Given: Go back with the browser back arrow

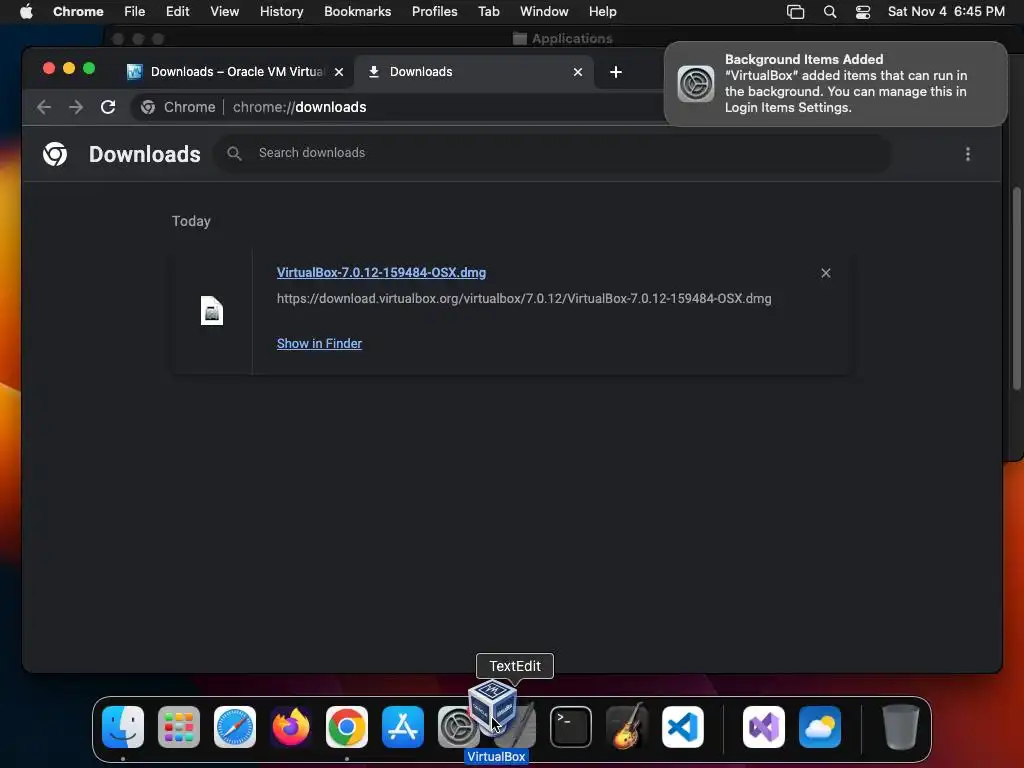Looking at the screenshot, I should (44, 107).
